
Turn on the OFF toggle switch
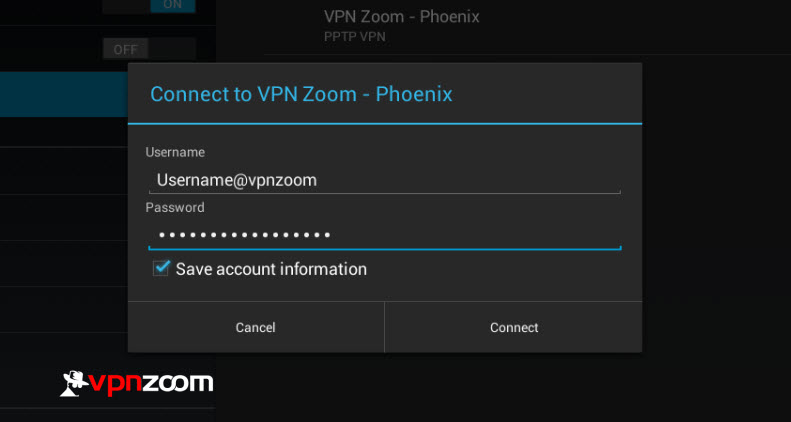(x=149, y=49)
